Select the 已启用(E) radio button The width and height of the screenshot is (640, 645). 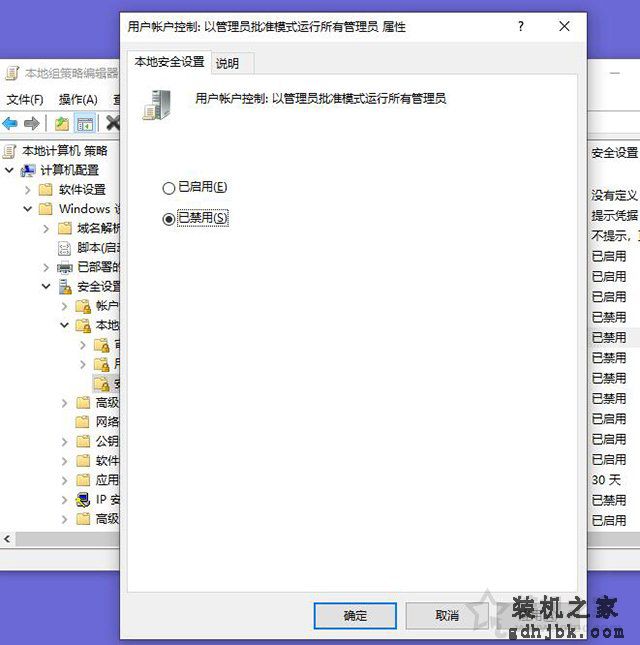(169, 188)
